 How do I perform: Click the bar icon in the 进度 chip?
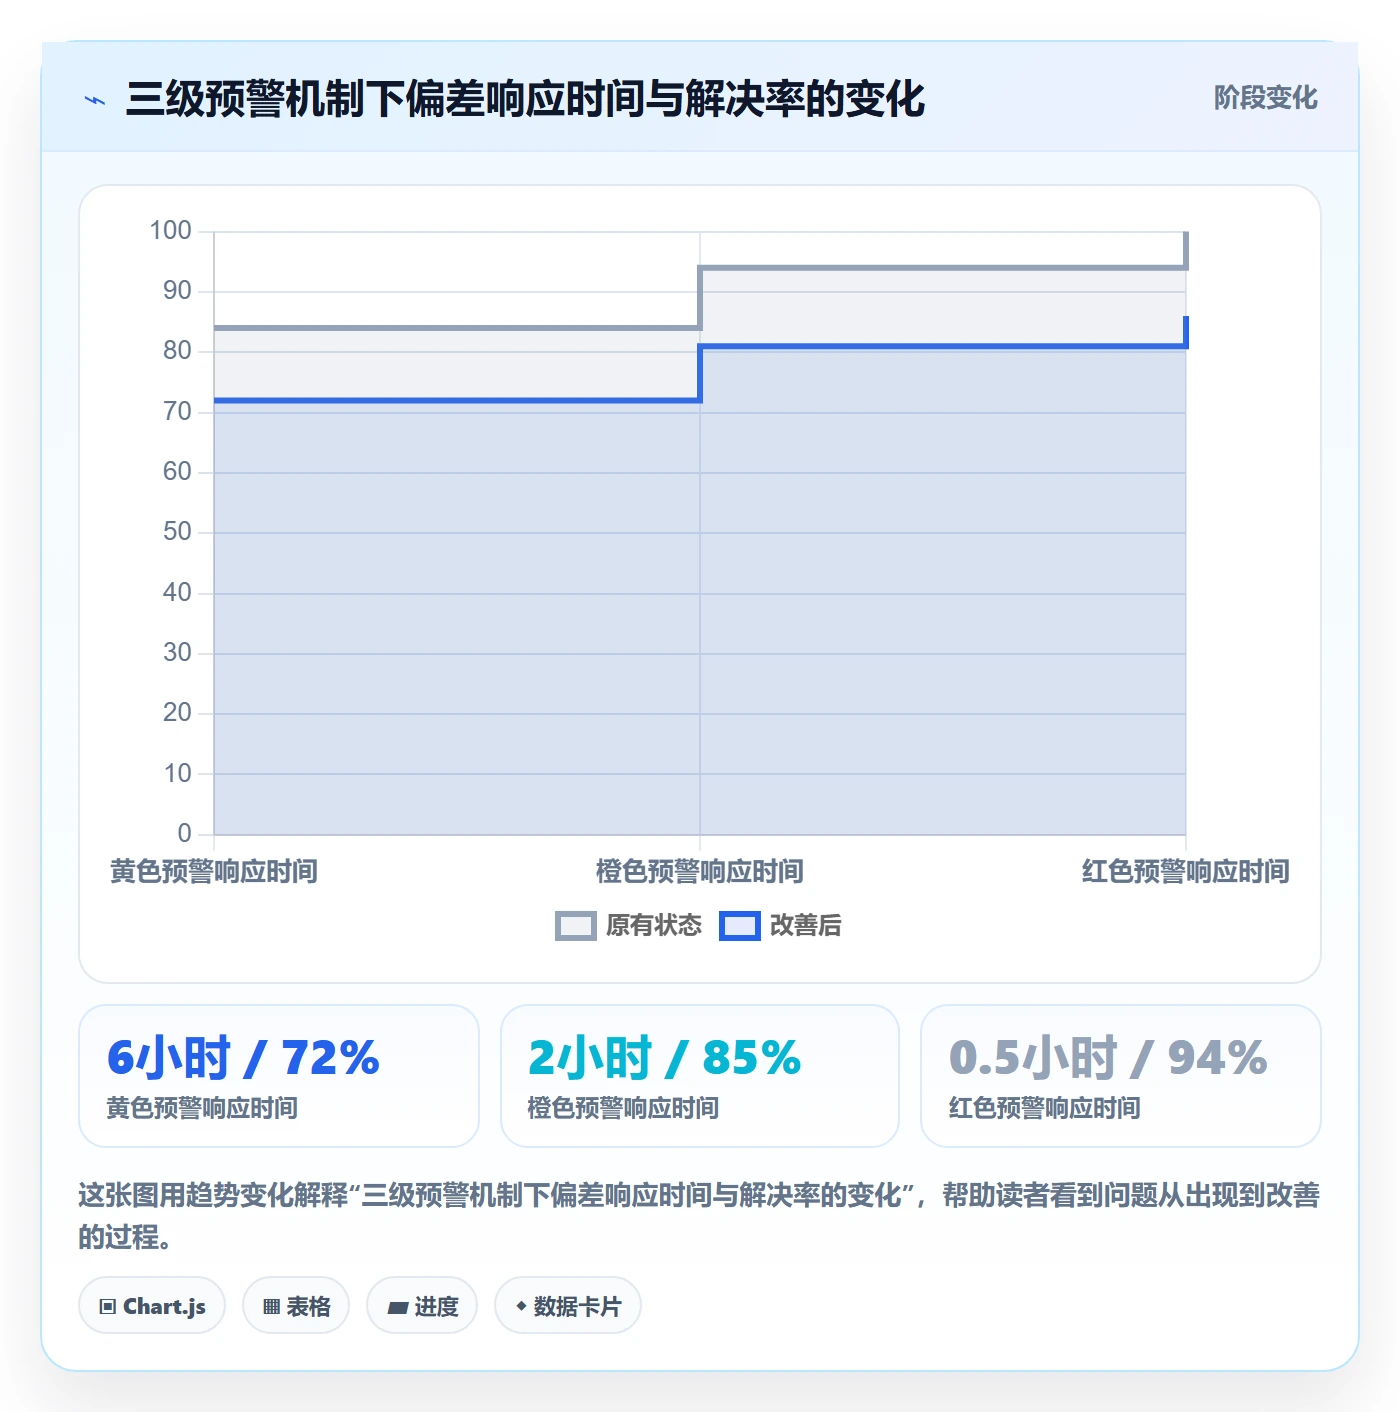397,1307
